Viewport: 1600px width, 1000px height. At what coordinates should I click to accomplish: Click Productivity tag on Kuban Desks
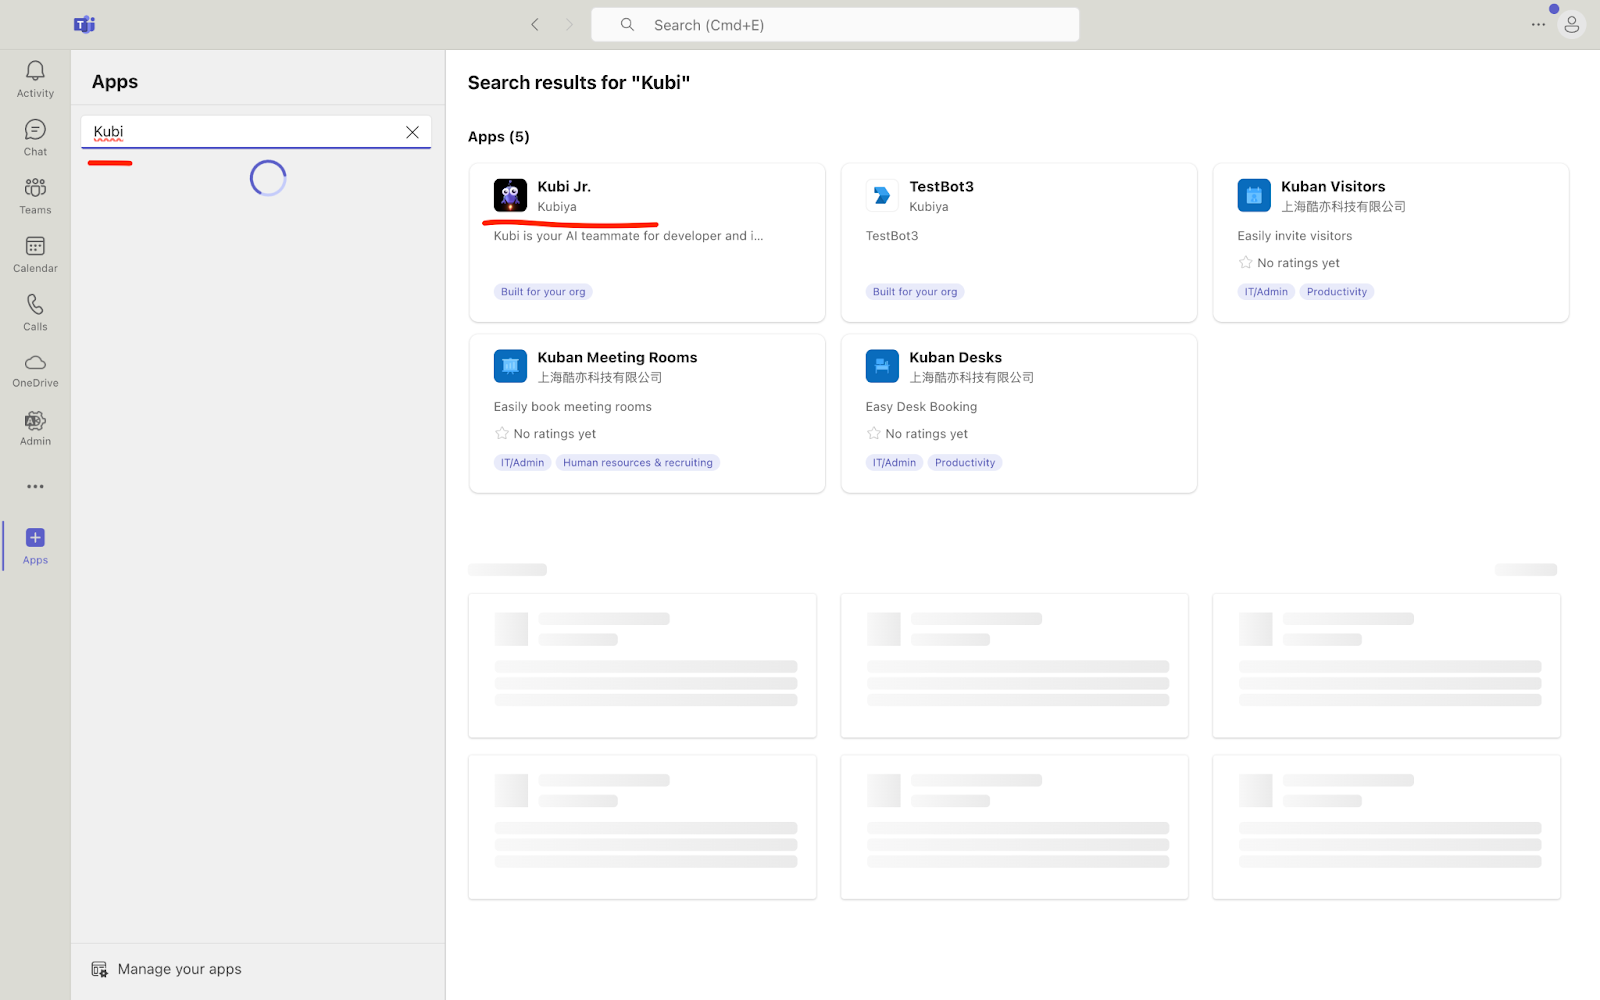pyautogui.click(x=965, y=463)
